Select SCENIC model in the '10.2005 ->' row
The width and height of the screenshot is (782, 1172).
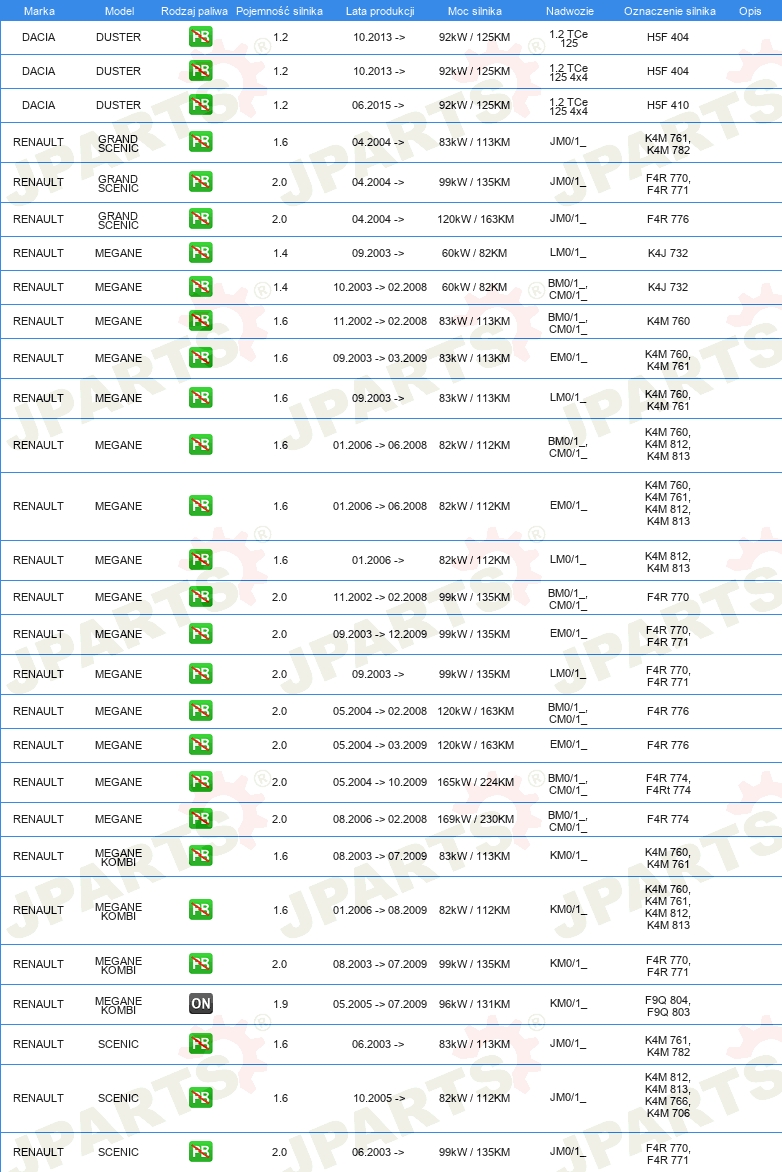point(118,1099)
